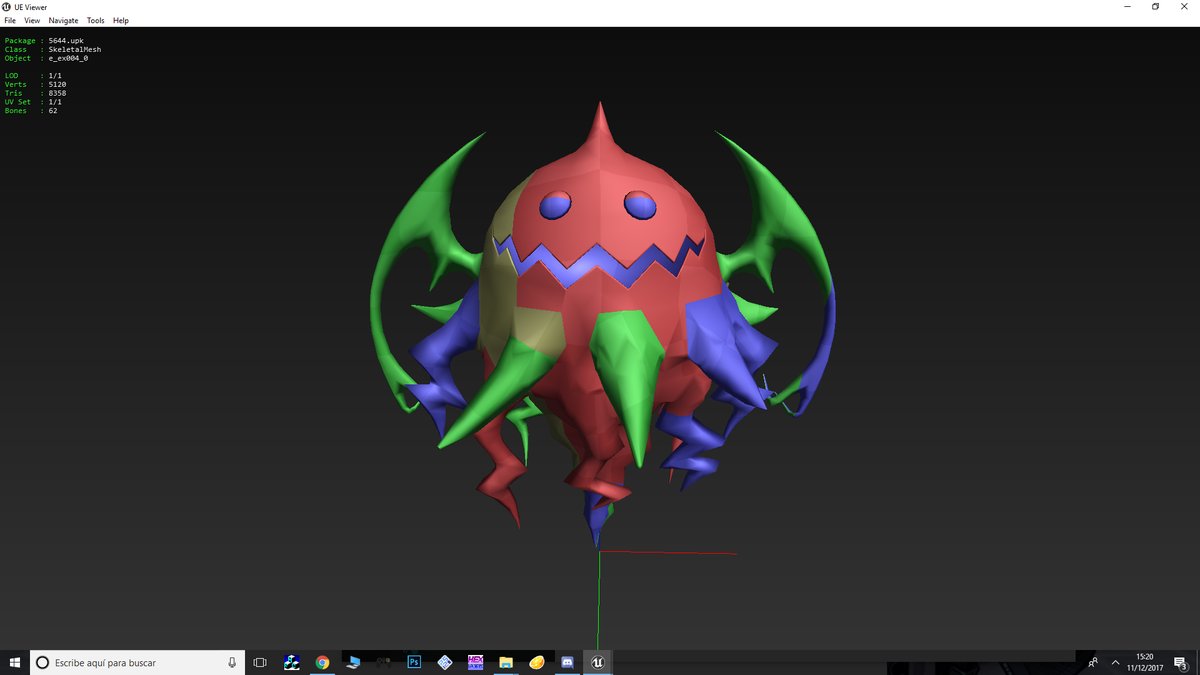Click the UE Viewer title bar icon
The width and height of the screenshot is (1200, 675).
pos(7,7)
